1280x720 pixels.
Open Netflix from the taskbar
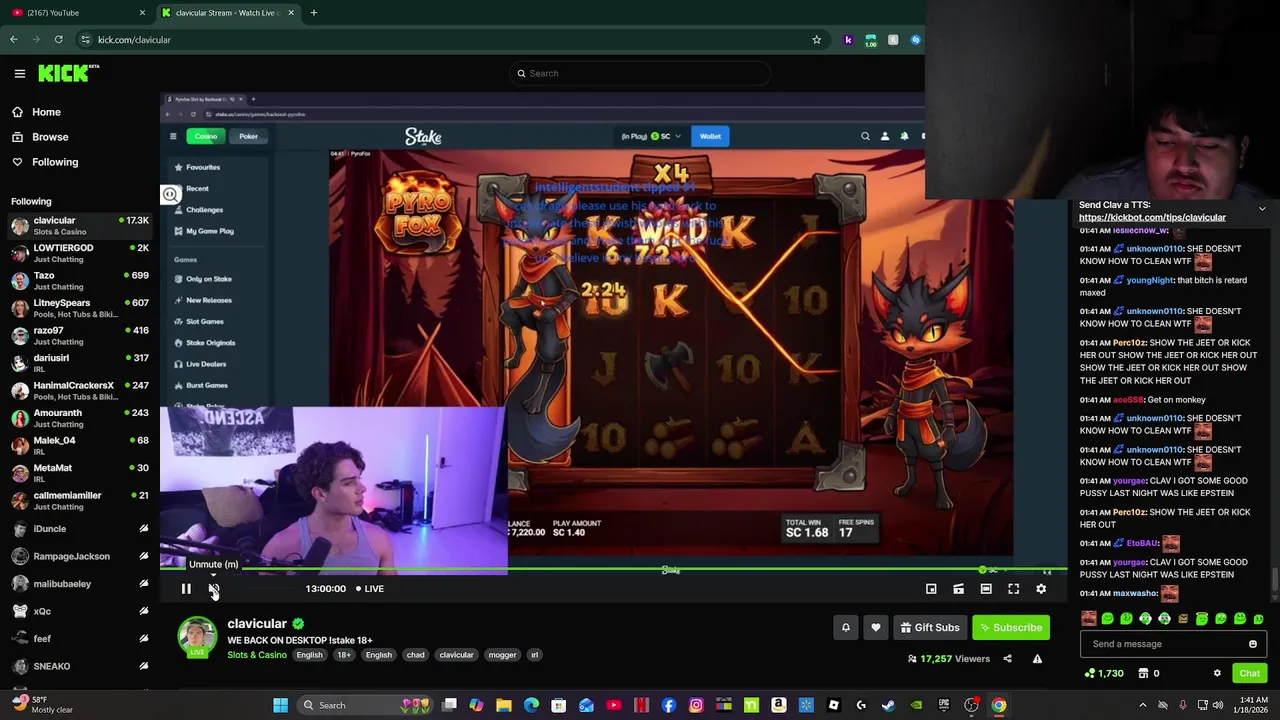tap(641, 706)
